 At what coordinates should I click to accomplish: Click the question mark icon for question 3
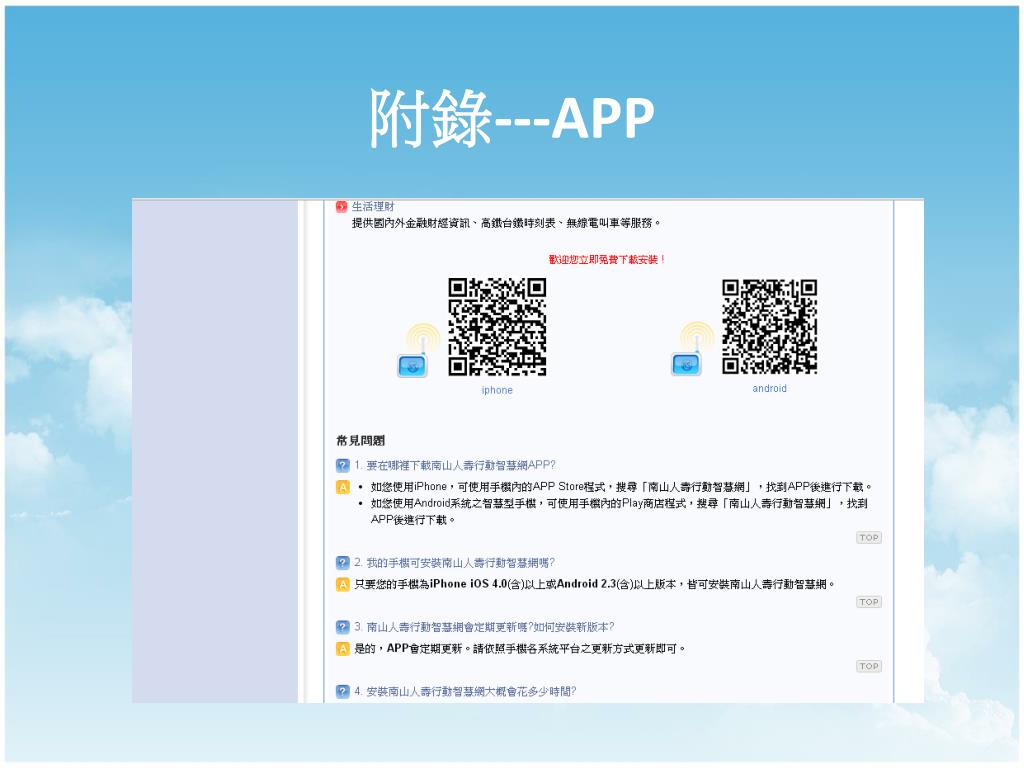point(342,627)
